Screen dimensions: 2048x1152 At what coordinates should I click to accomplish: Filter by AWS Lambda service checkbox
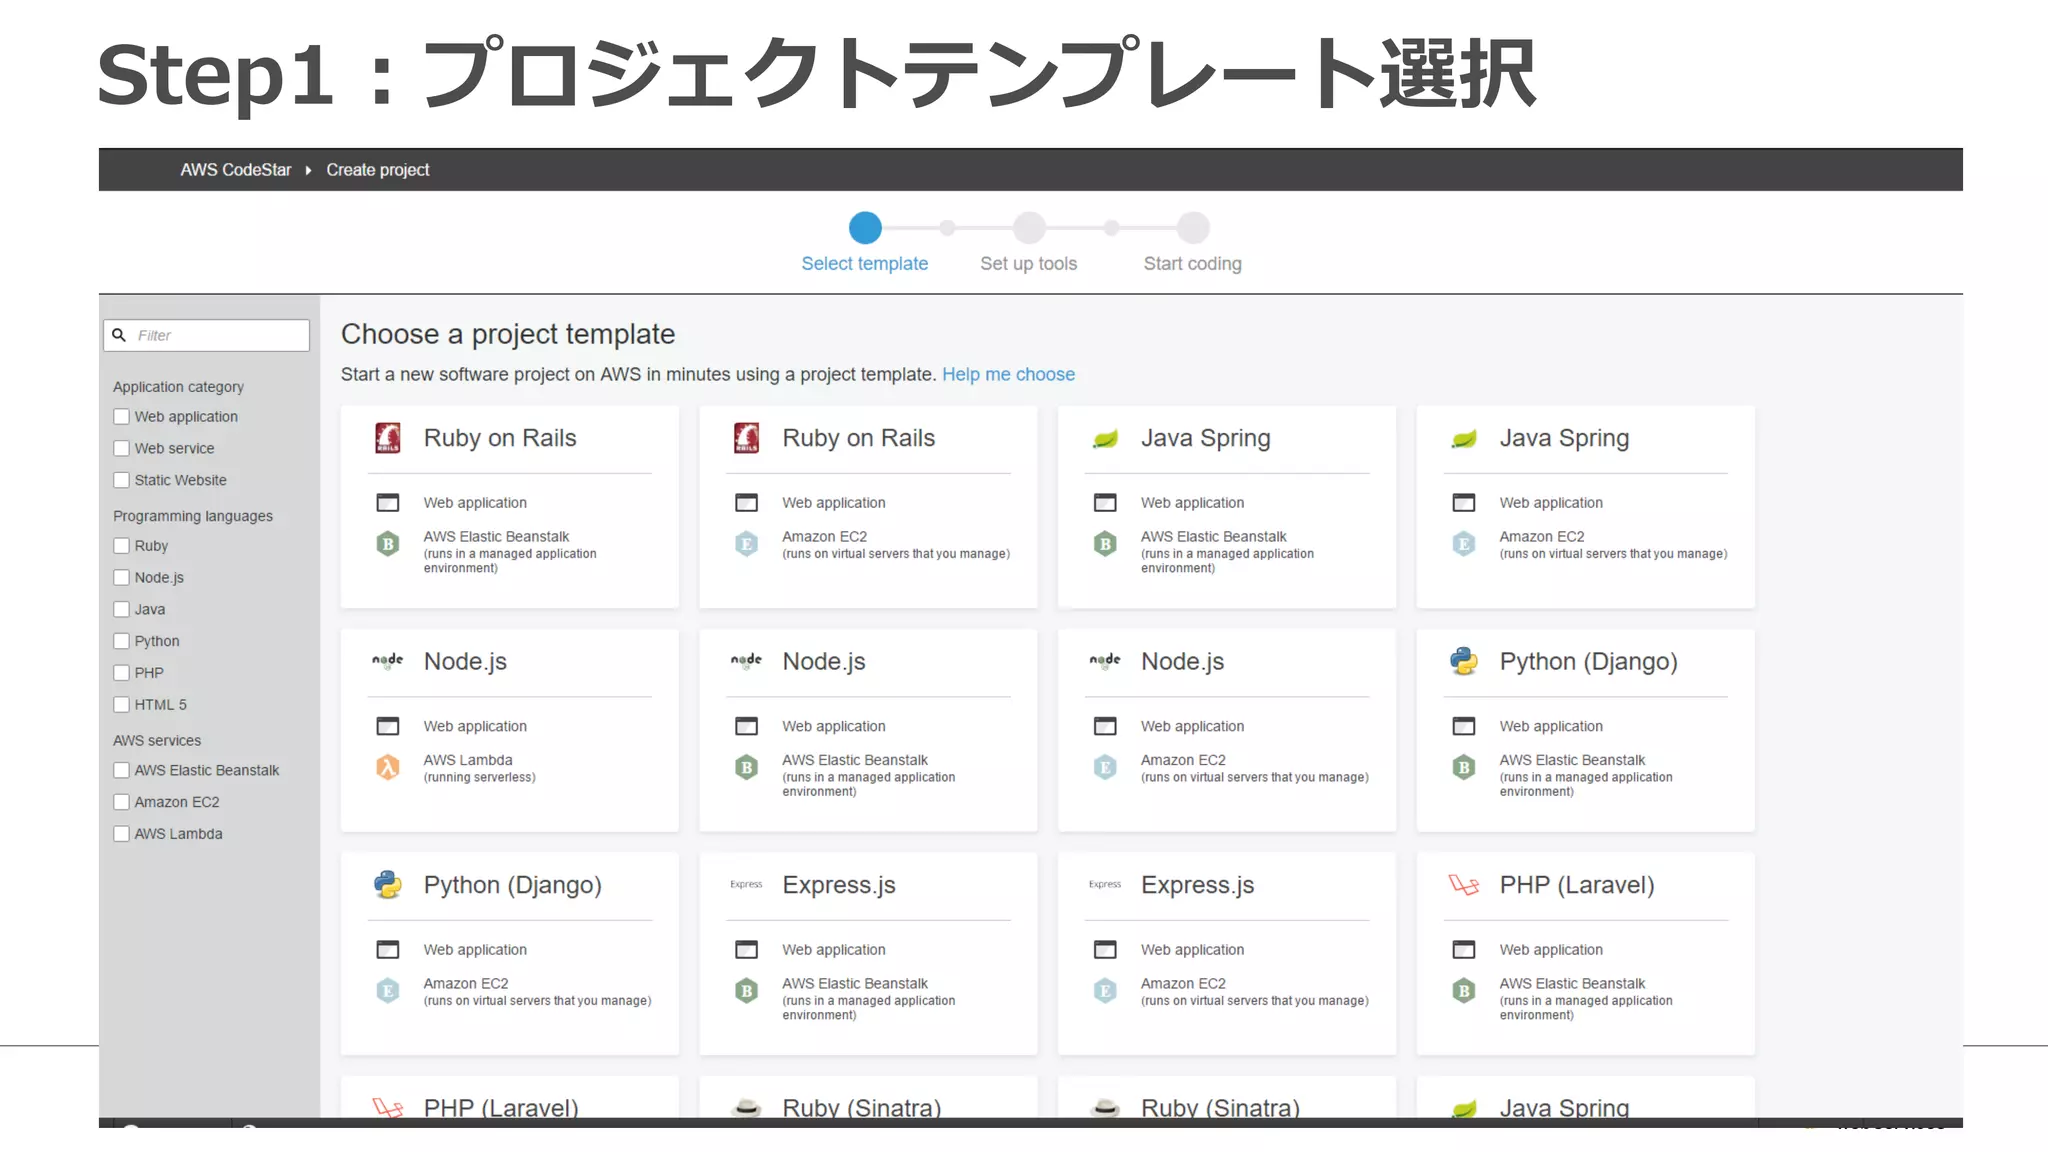(x=121, y=834)
